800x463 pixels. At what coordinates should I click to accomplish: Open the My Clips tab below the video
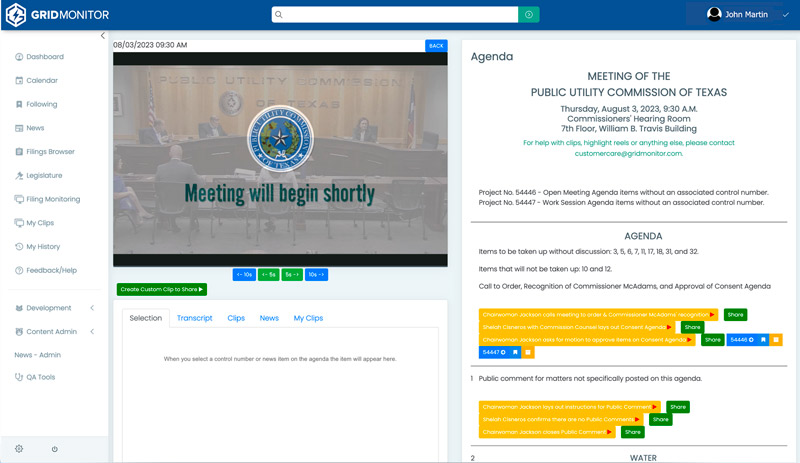coord(308,318)
